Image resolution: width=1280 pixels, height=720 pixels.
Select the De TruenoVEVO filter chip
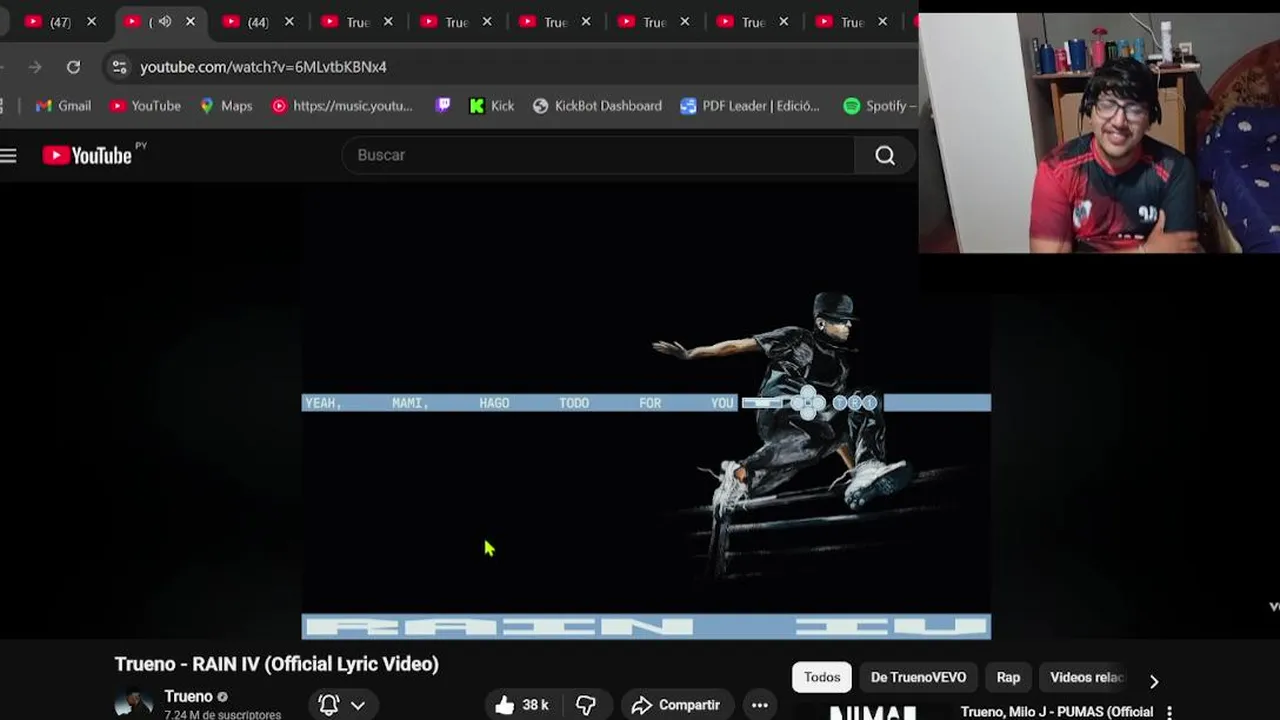tap(918, 677)
